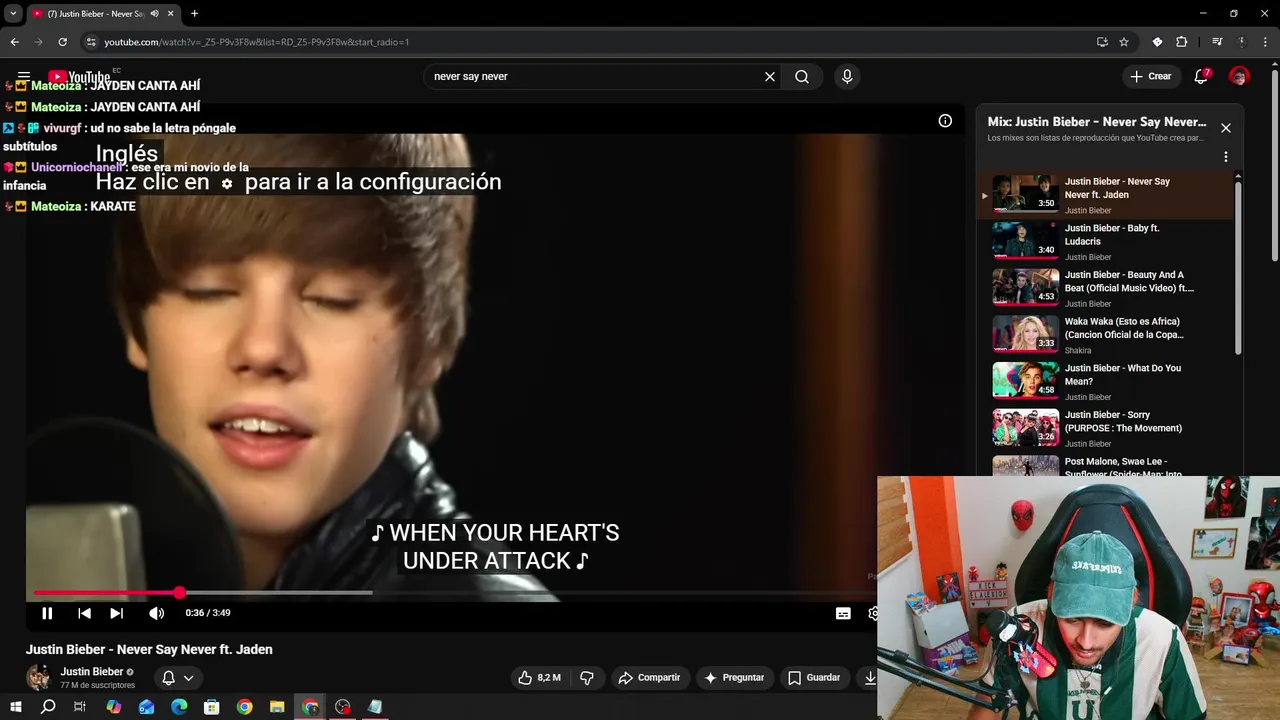Open Justin Bieber channel avatar

coord(39,677)
